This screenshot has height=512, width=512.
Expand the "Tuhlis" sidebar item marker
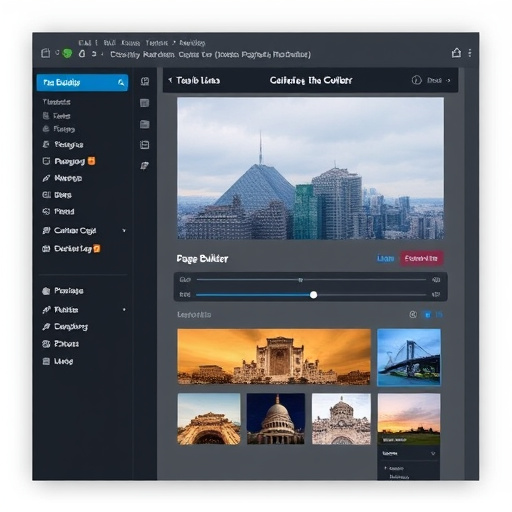pyautogui.click(x=124, y=310)
